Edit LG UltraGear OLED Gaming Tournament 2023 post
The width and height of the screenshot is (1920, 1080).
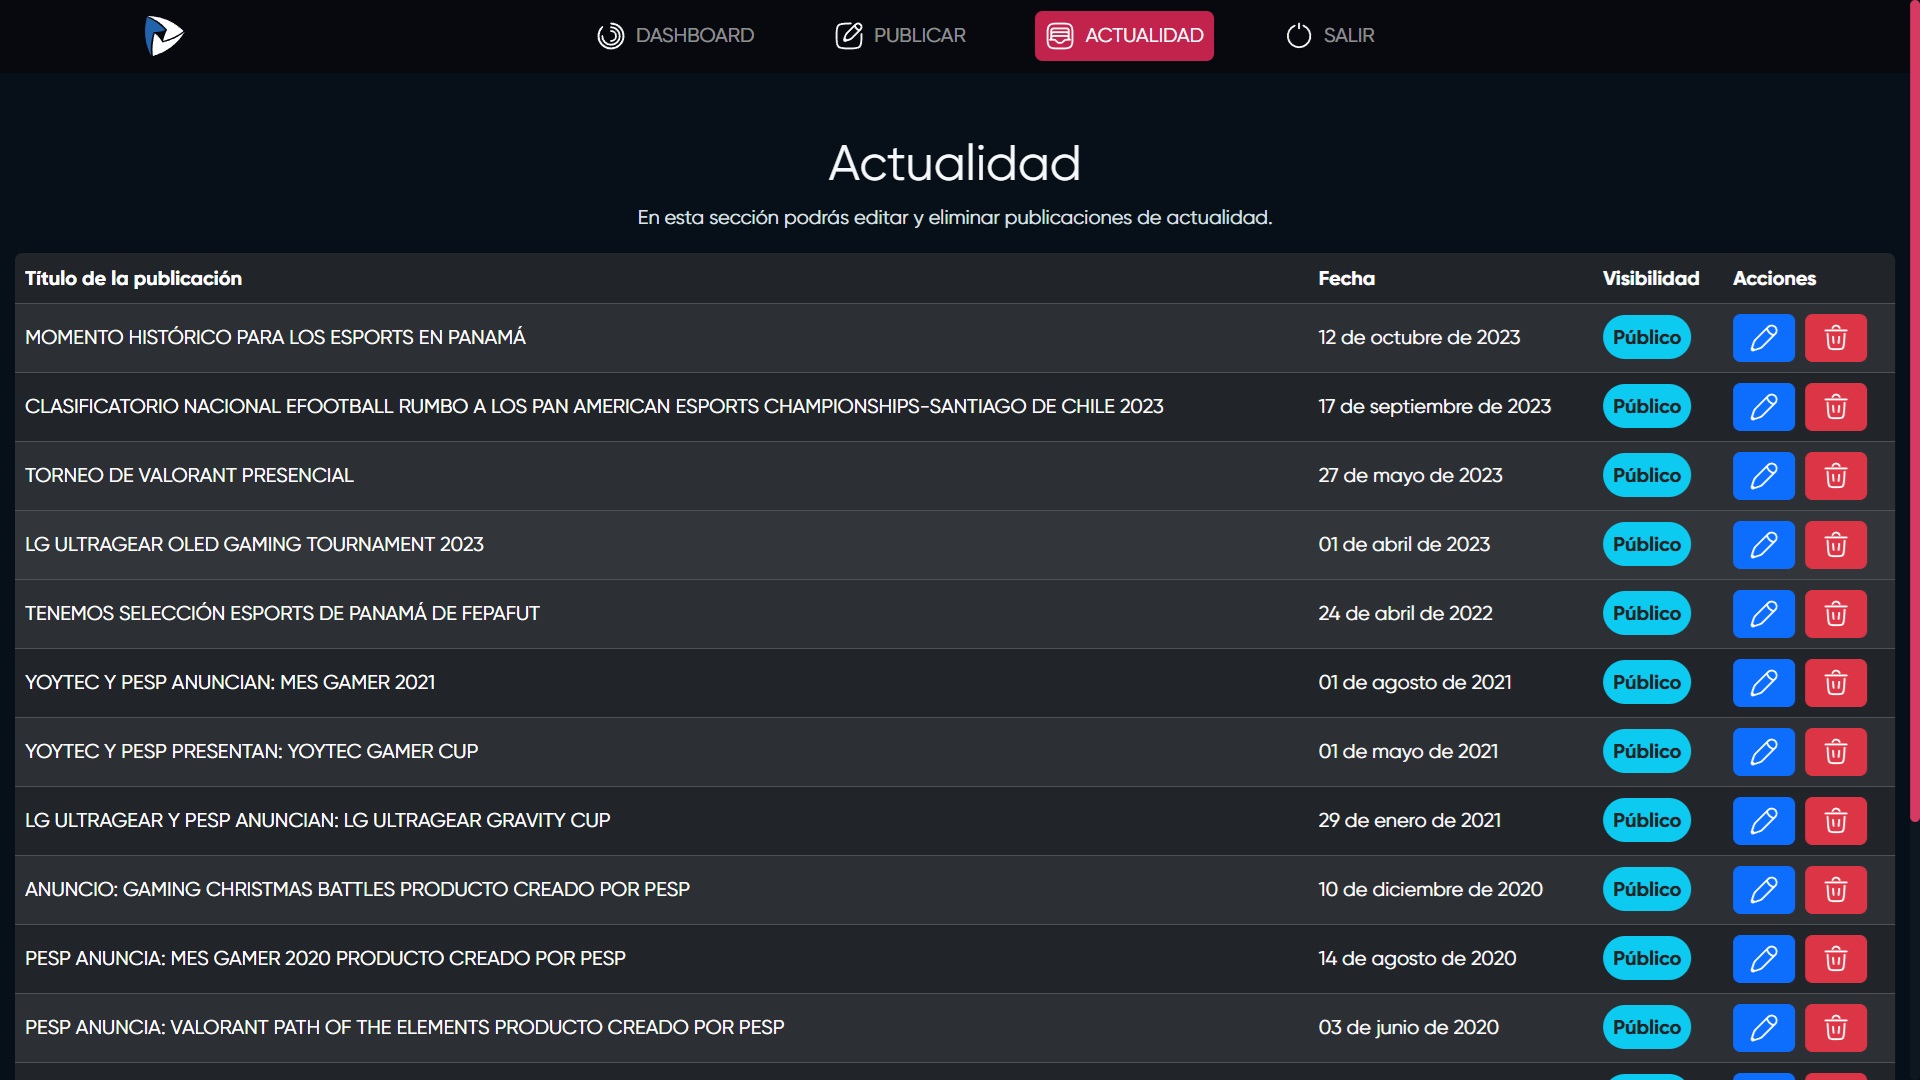(x=1764, y=545)
